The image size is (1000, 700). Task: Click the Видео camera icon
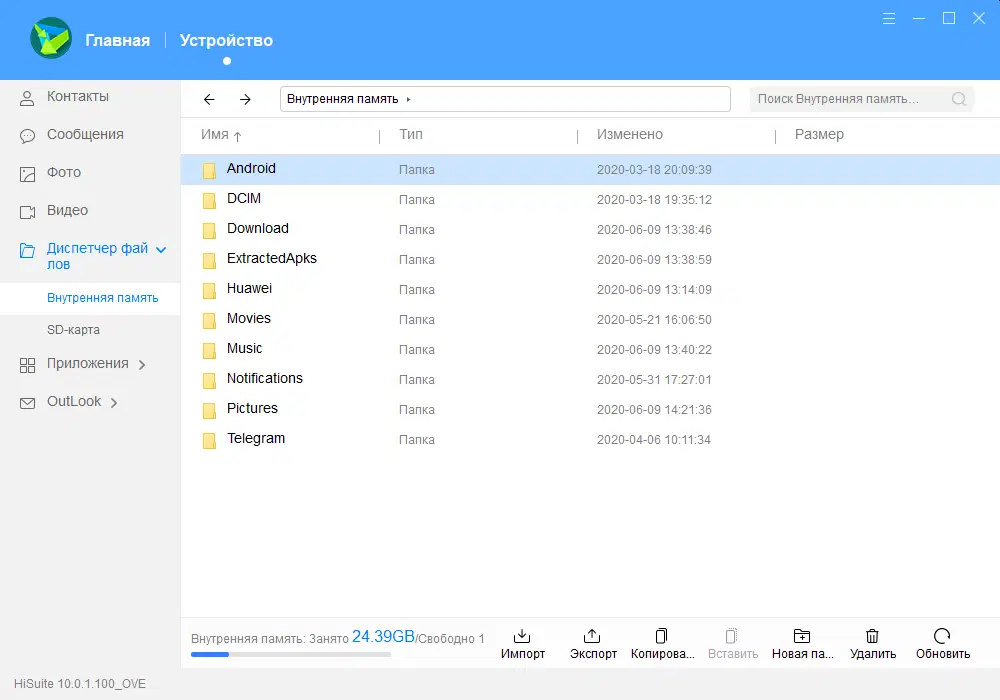pyautogui.click(x=27, y=212)
